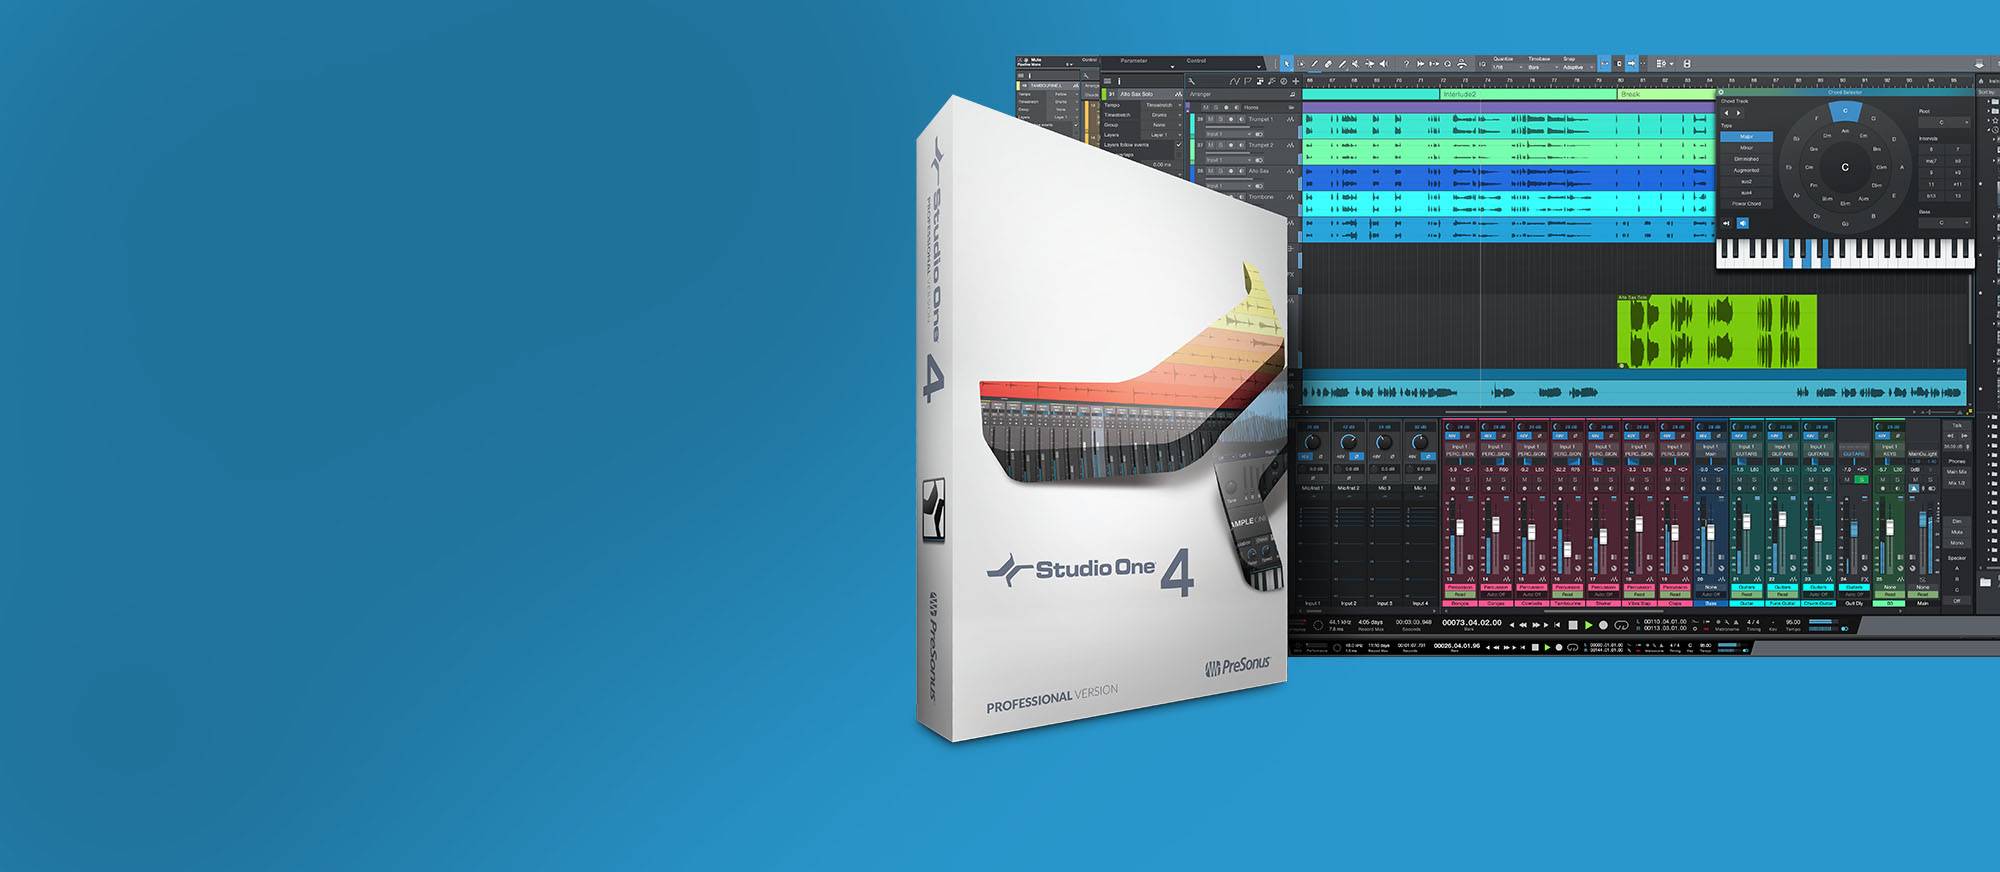Click the Record button in upper transport
The image size is (2000, 872).
pos(1603,625)
